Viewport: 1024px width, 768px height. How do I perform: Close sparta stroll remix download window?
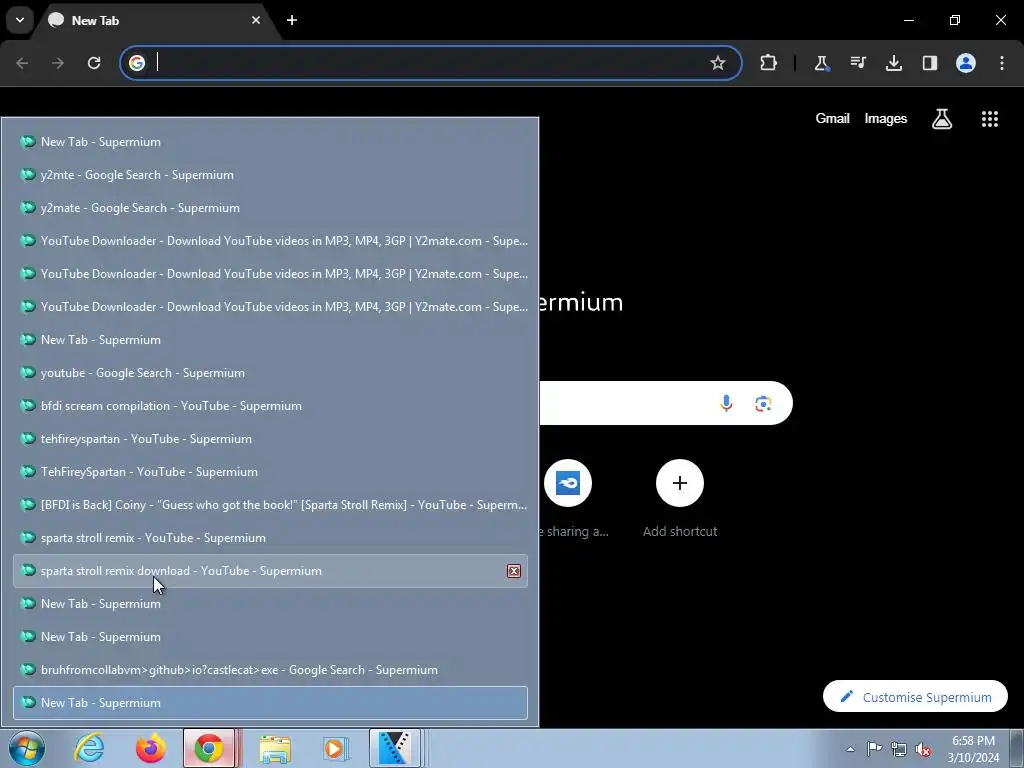pos(514,571)
